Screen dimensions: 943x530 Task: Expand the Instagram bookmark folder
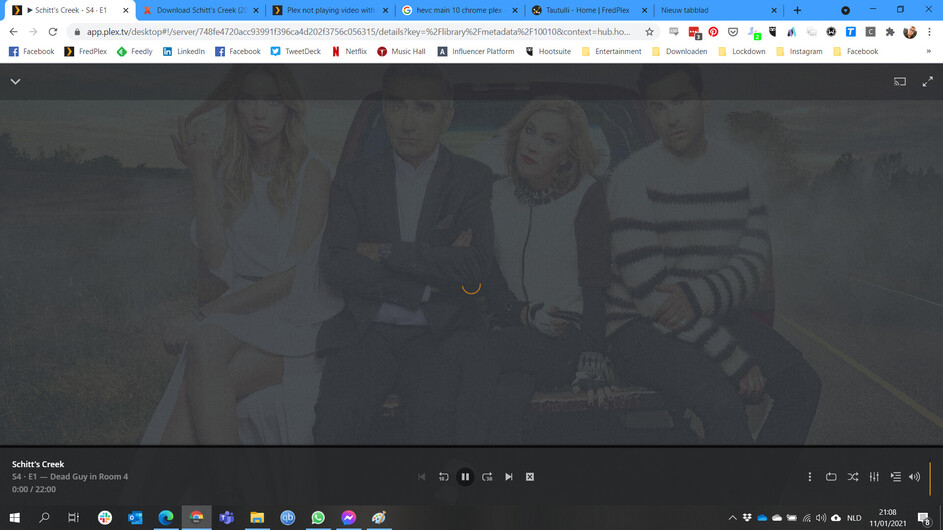799,52
